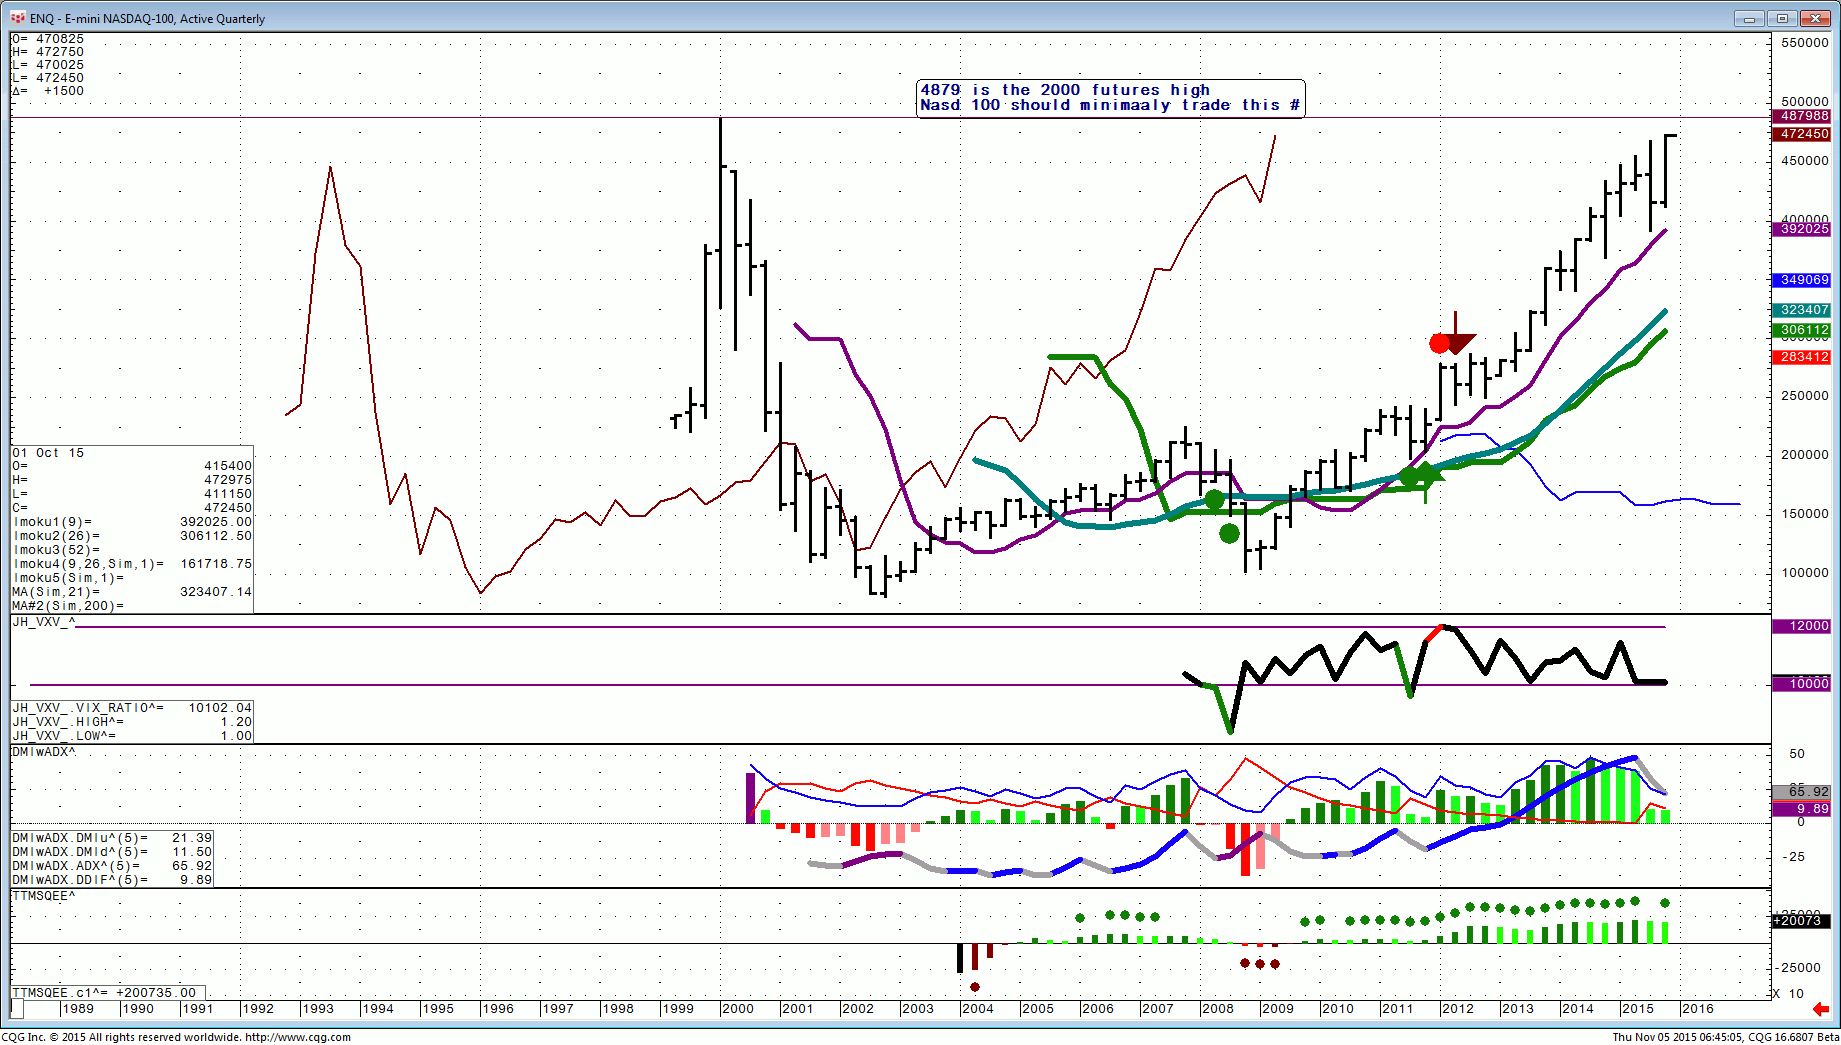Select the 487988 price label on the scale
1841x1045 pixels.
[1804, 116]
